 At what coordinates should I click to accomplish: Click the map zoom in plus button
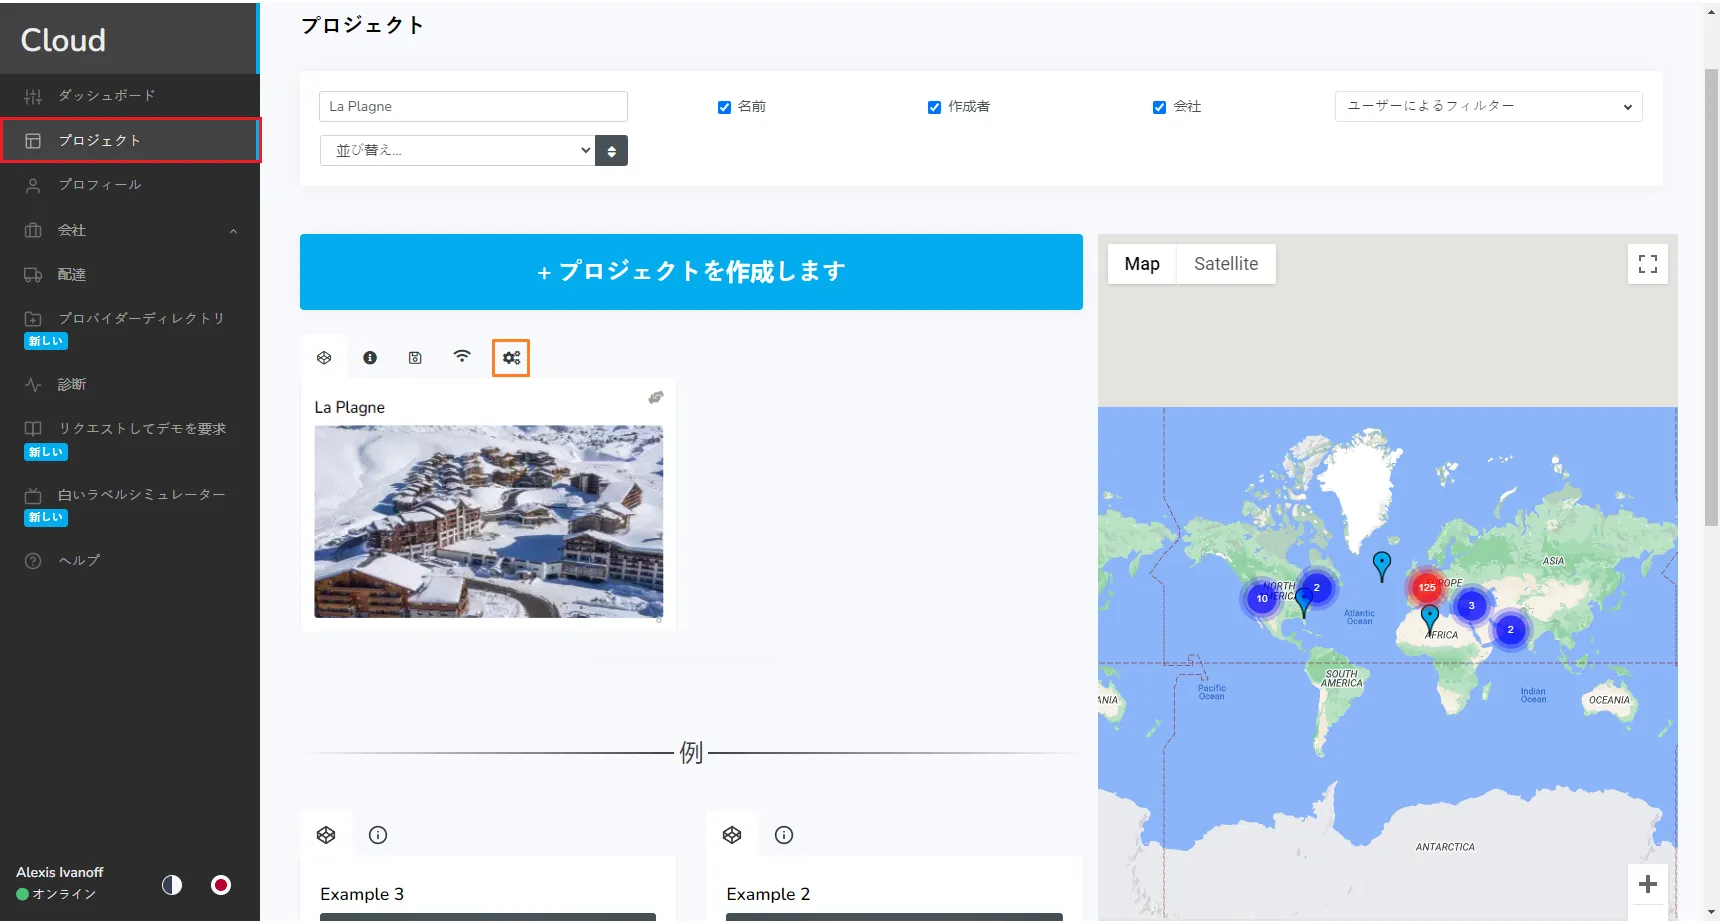[1647, 884]
